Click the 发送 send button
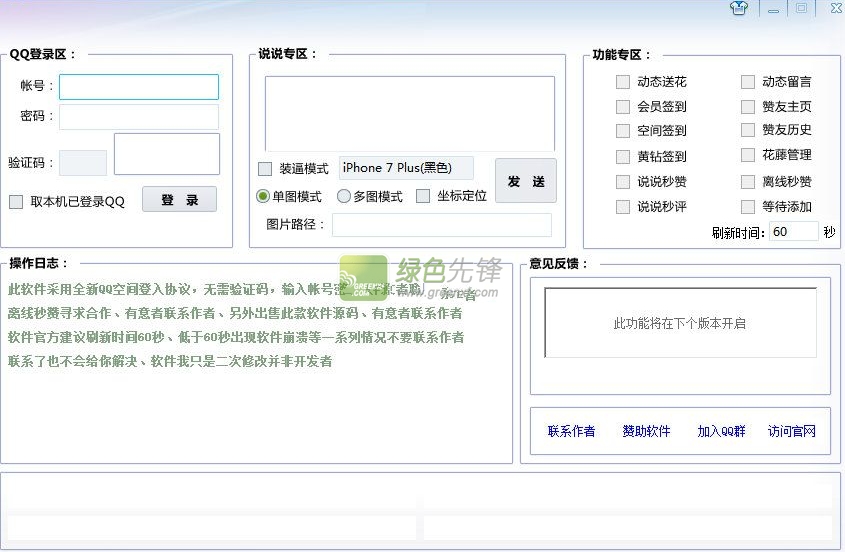Screen dimensions: 845x552 [x=525, y=181]
